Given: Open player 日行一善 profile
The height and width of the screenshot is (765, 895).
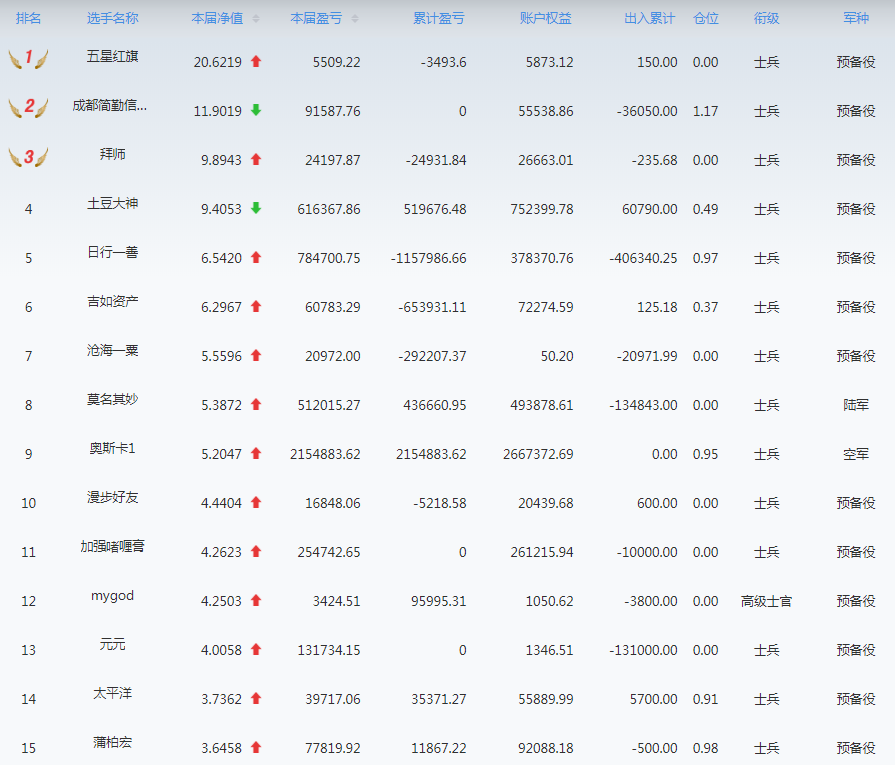Looking at the screenshot, I should click(112, 252).
